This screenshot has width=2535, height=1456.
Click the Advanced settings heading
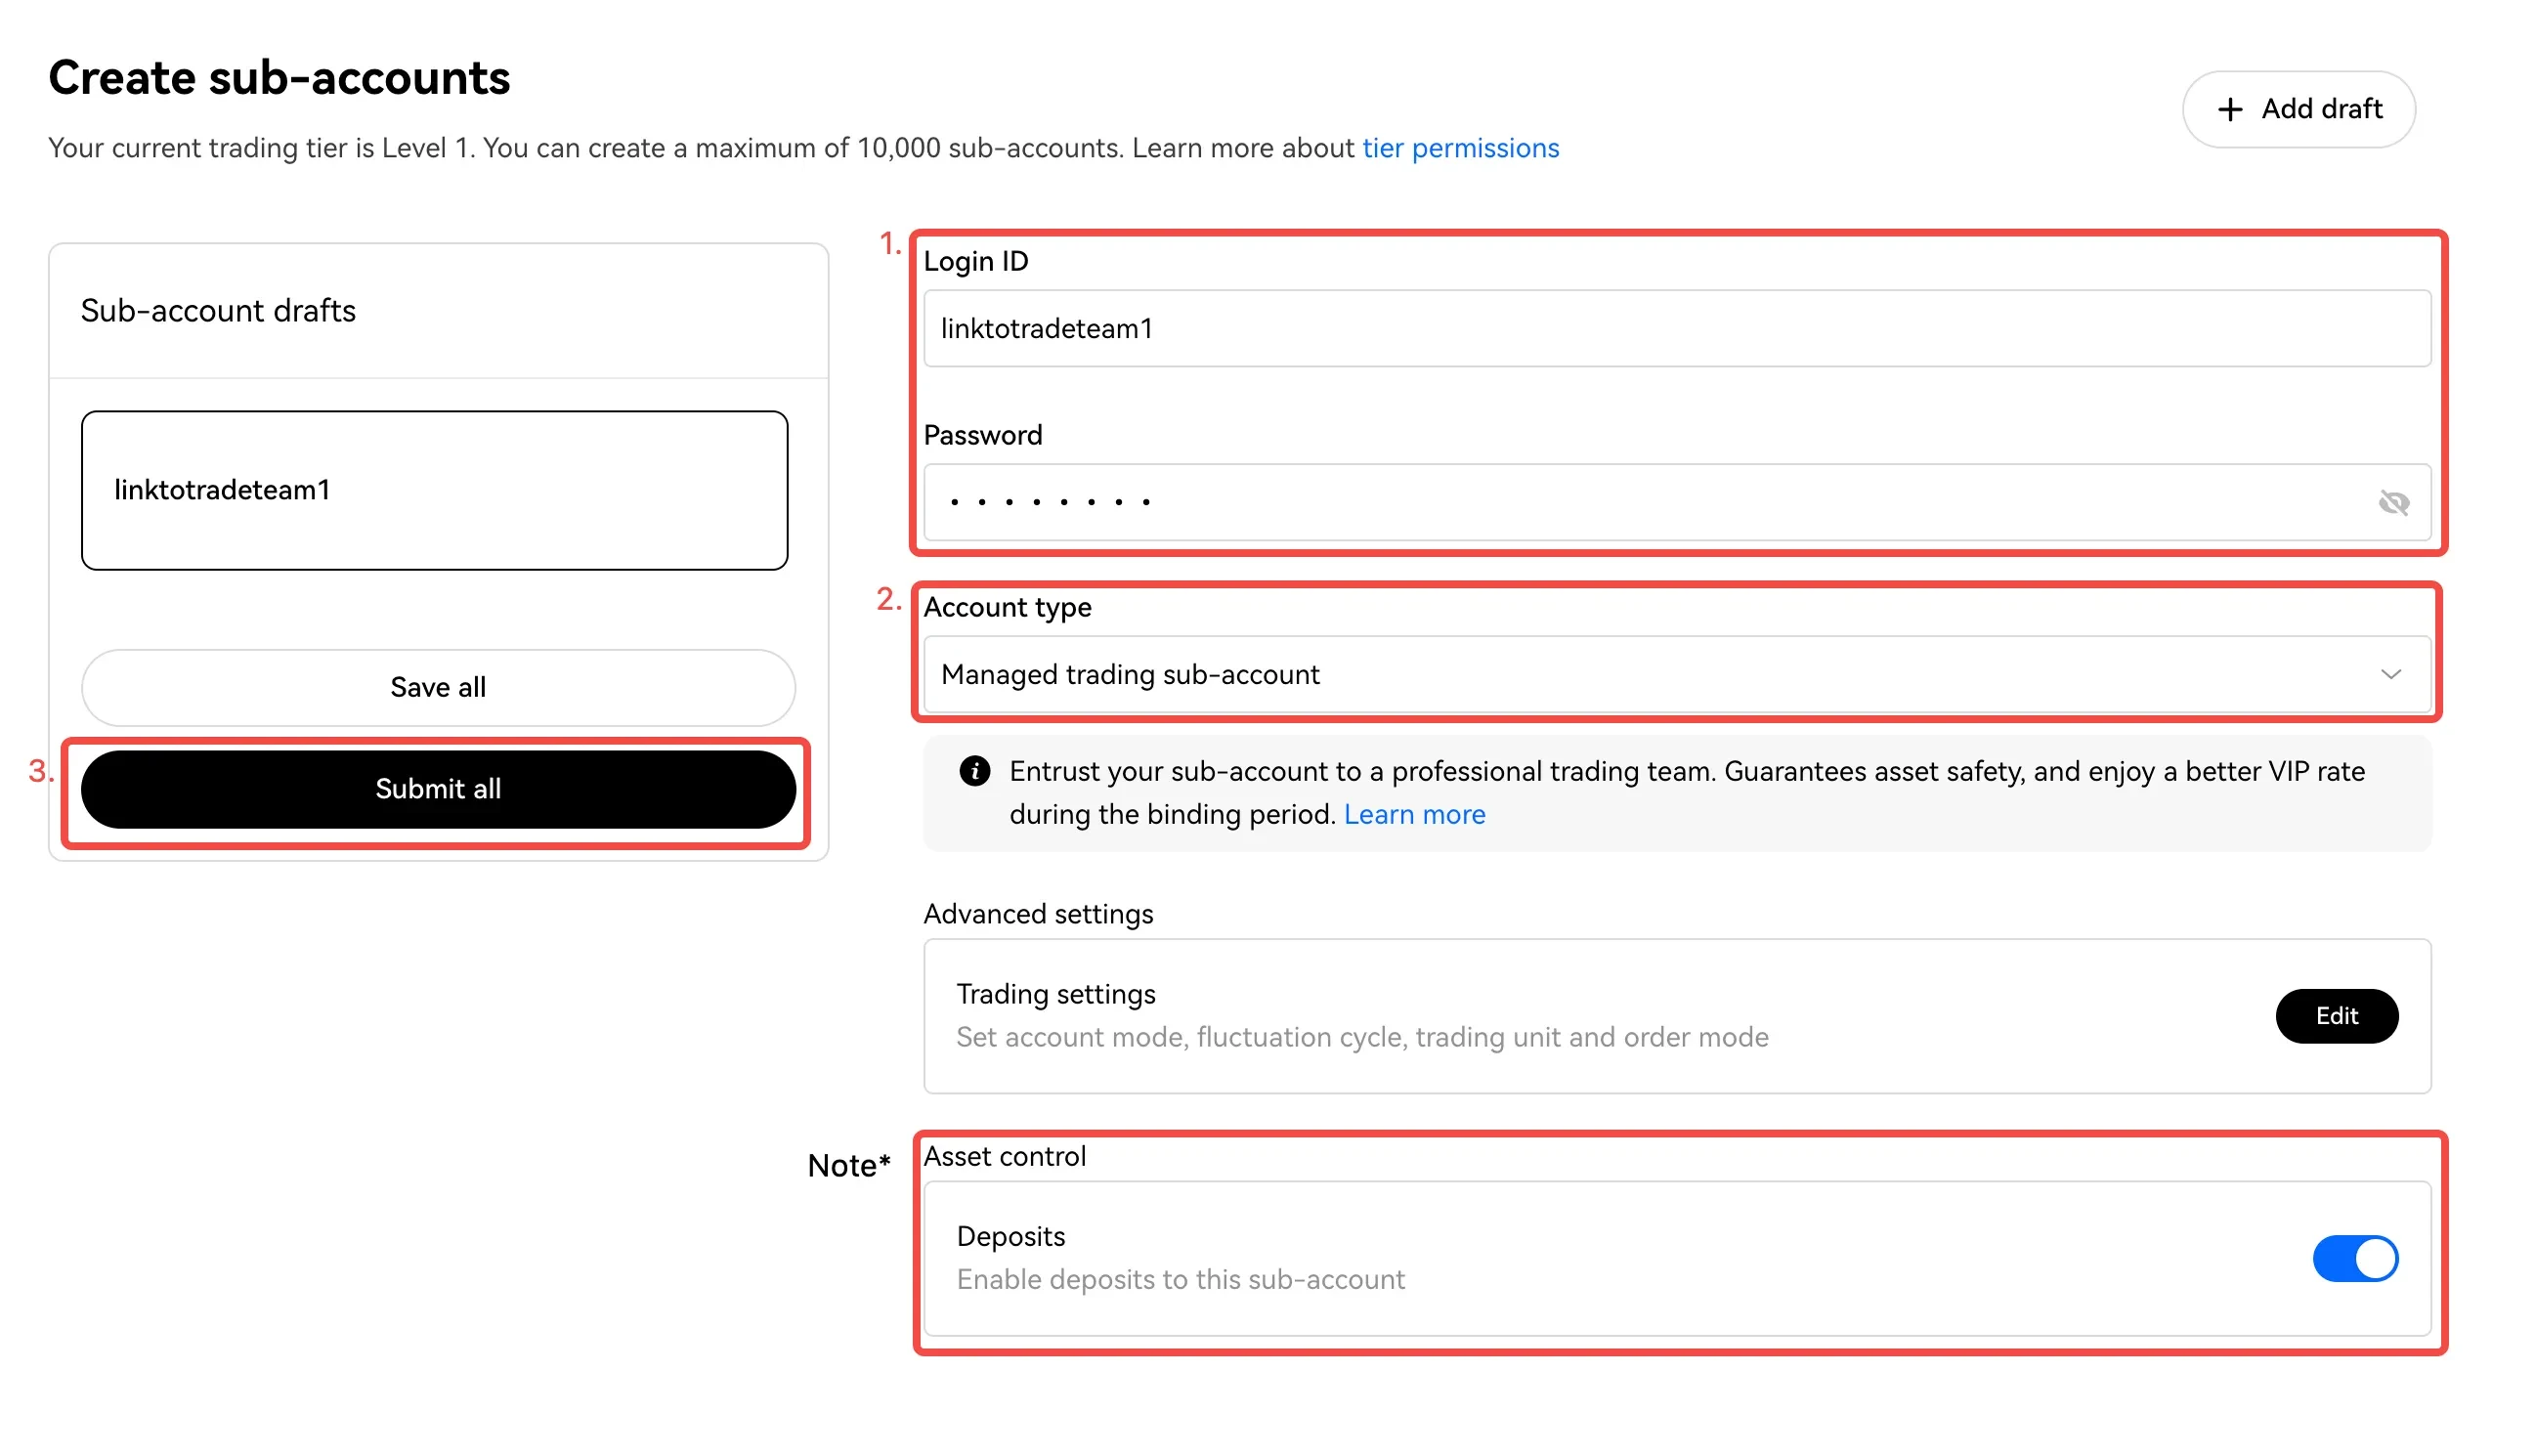(1038, 914)
